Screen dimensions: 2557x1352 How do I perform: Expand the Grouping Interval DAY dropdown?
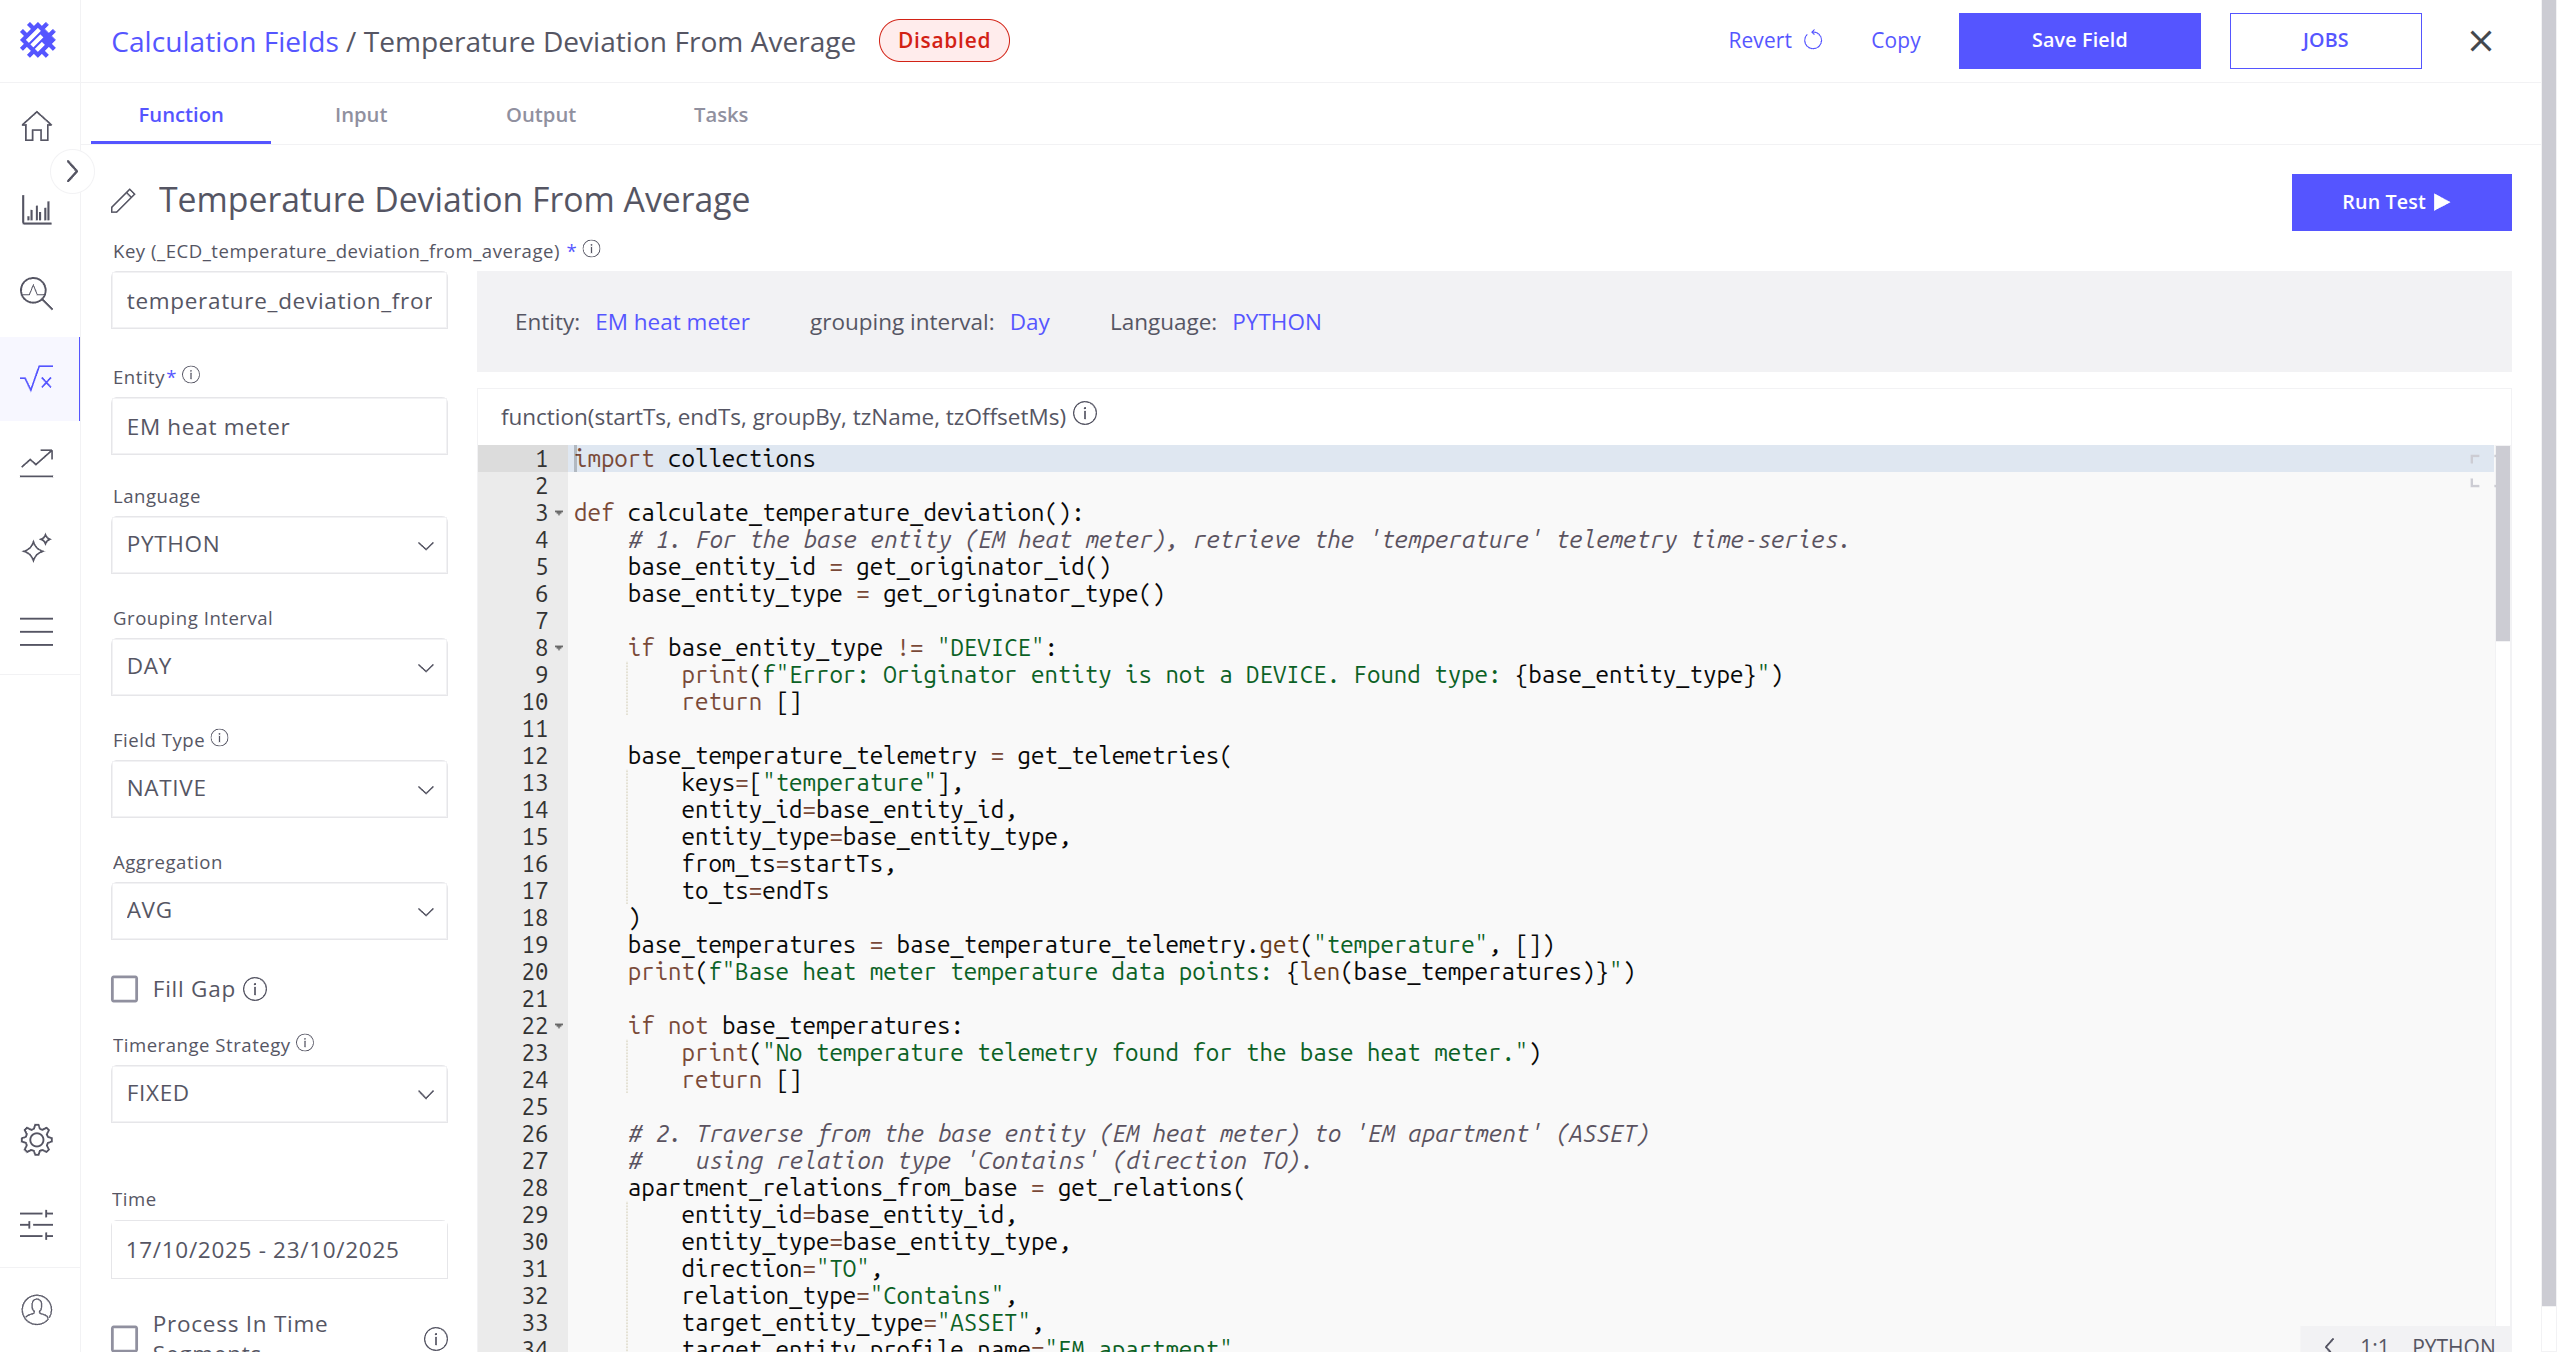point(279,667)
